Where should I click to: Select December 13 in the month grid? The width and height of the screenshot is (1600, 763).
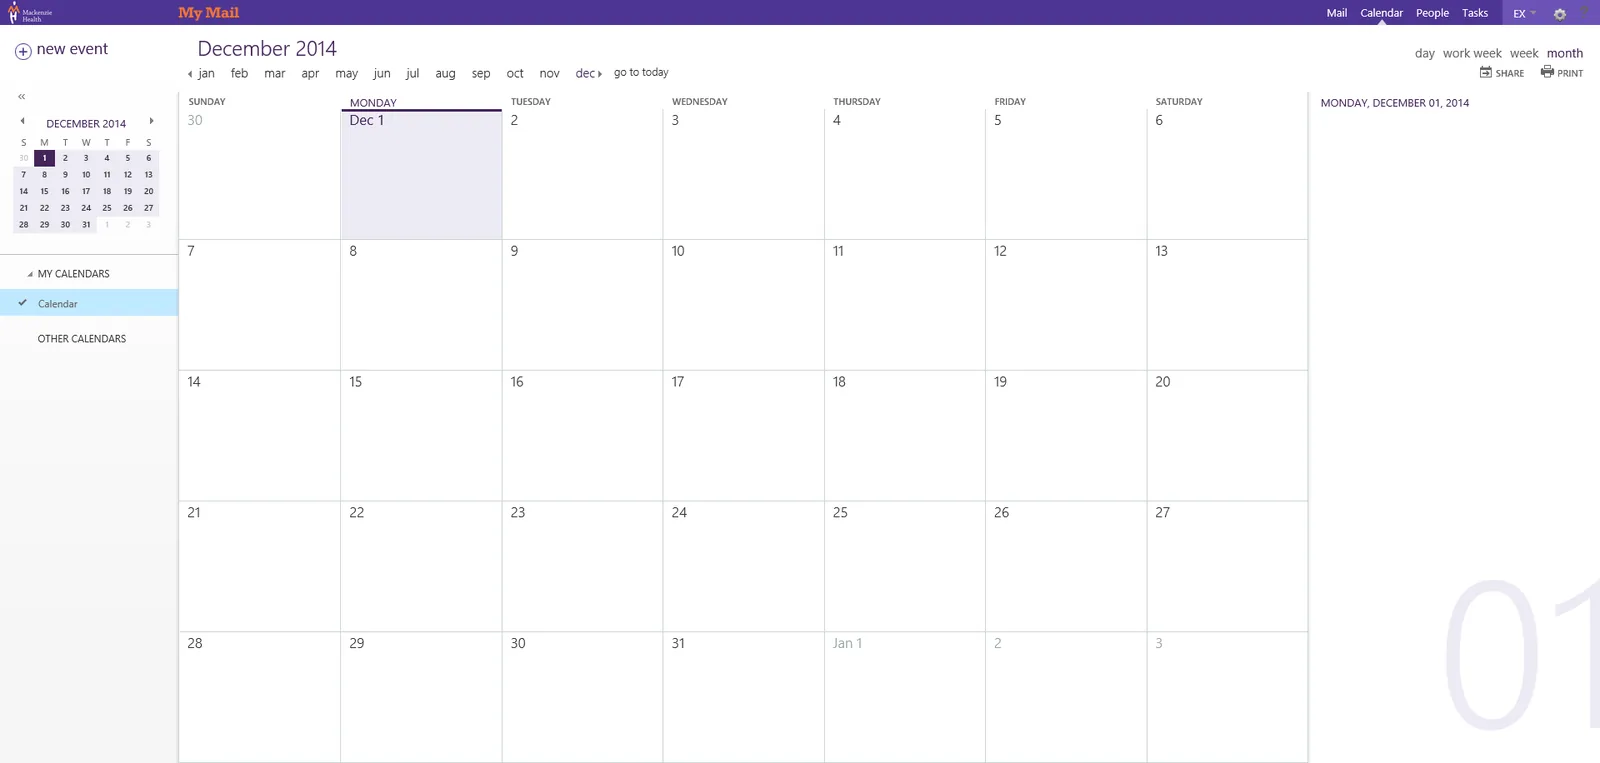(x=1227, y=305)
